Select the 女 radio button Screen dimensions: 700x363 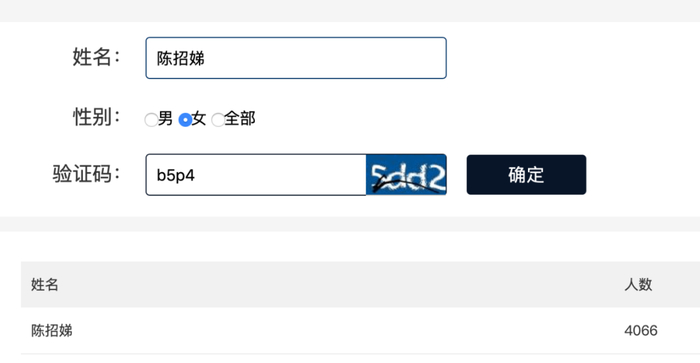coord(185,120)
